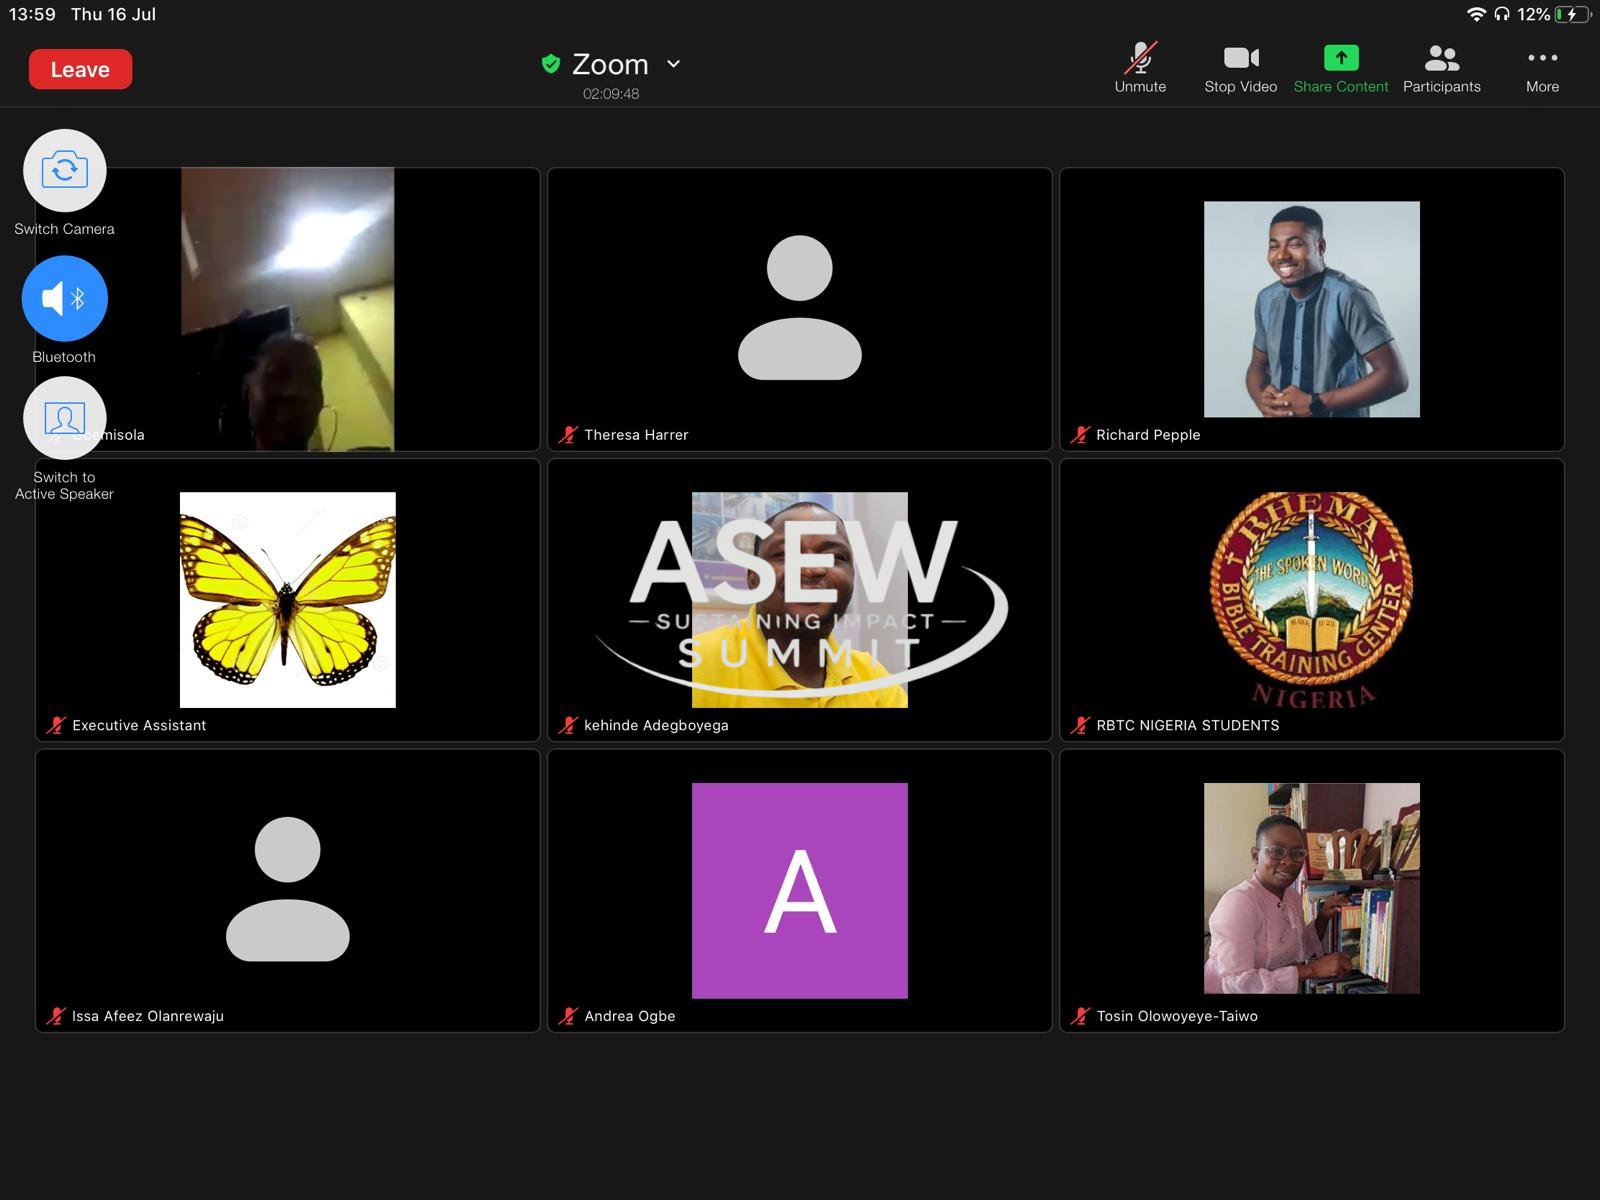Open the More options menu
1600x1200 pixels.
point(1542,68)
